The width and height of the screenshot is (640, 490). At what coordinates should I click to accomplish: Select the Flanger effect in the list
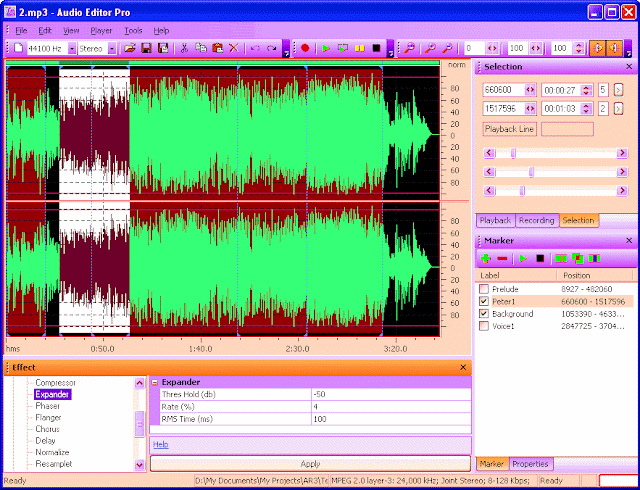(47, 418)
